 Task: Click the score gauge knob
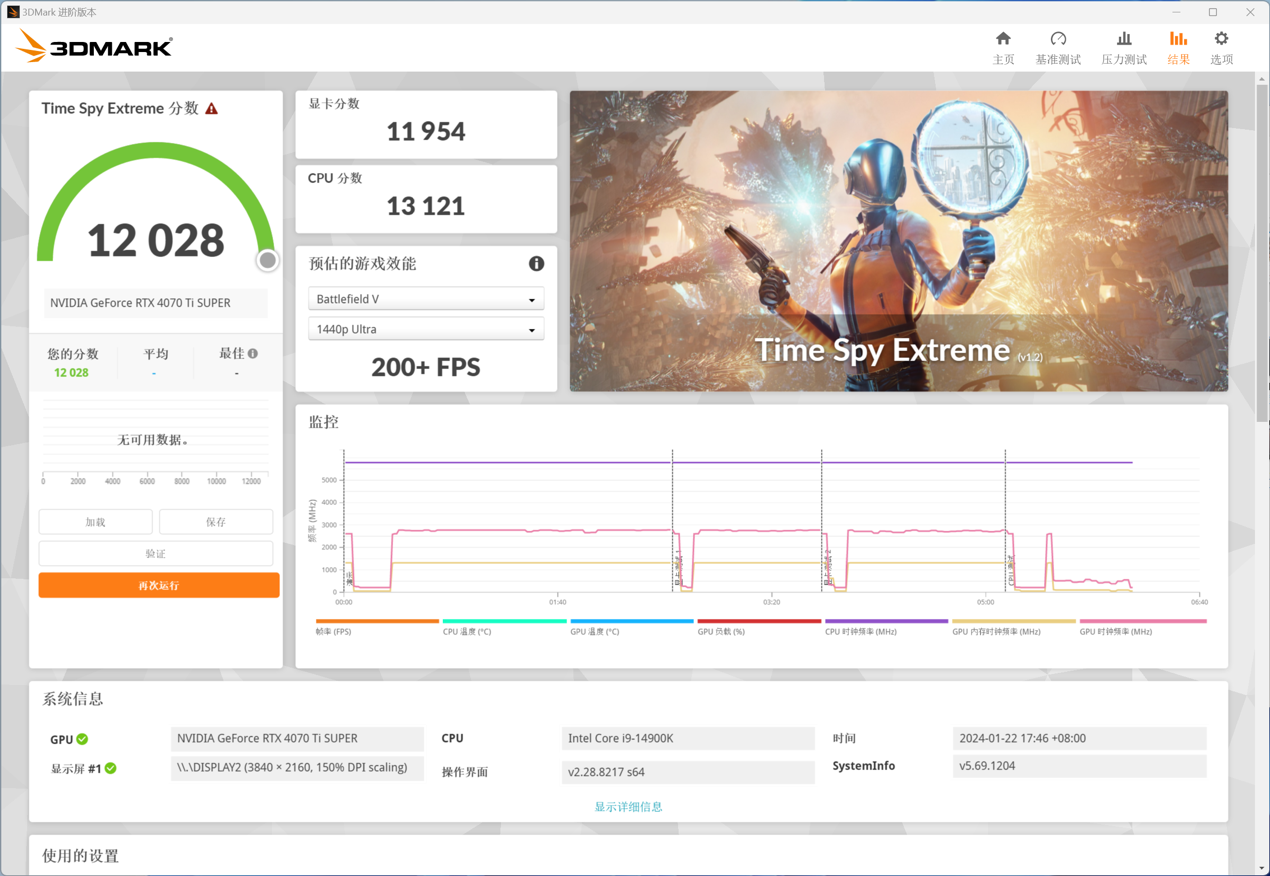click(267, 260)
